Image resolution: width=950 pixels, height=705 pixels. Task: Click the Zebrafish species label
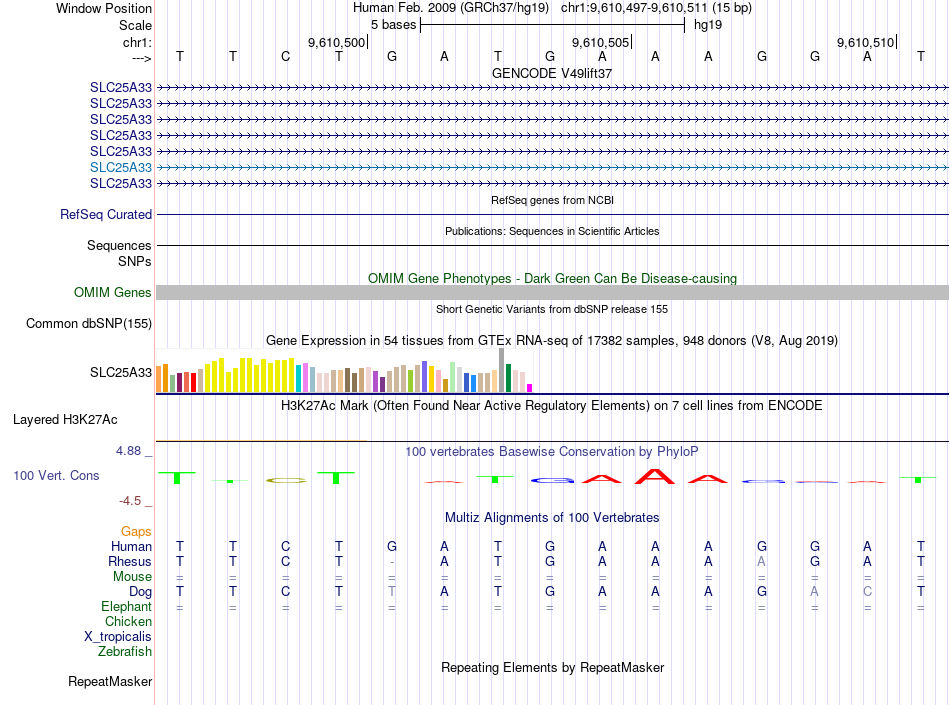pyautogui.click(x=125, y=652)
